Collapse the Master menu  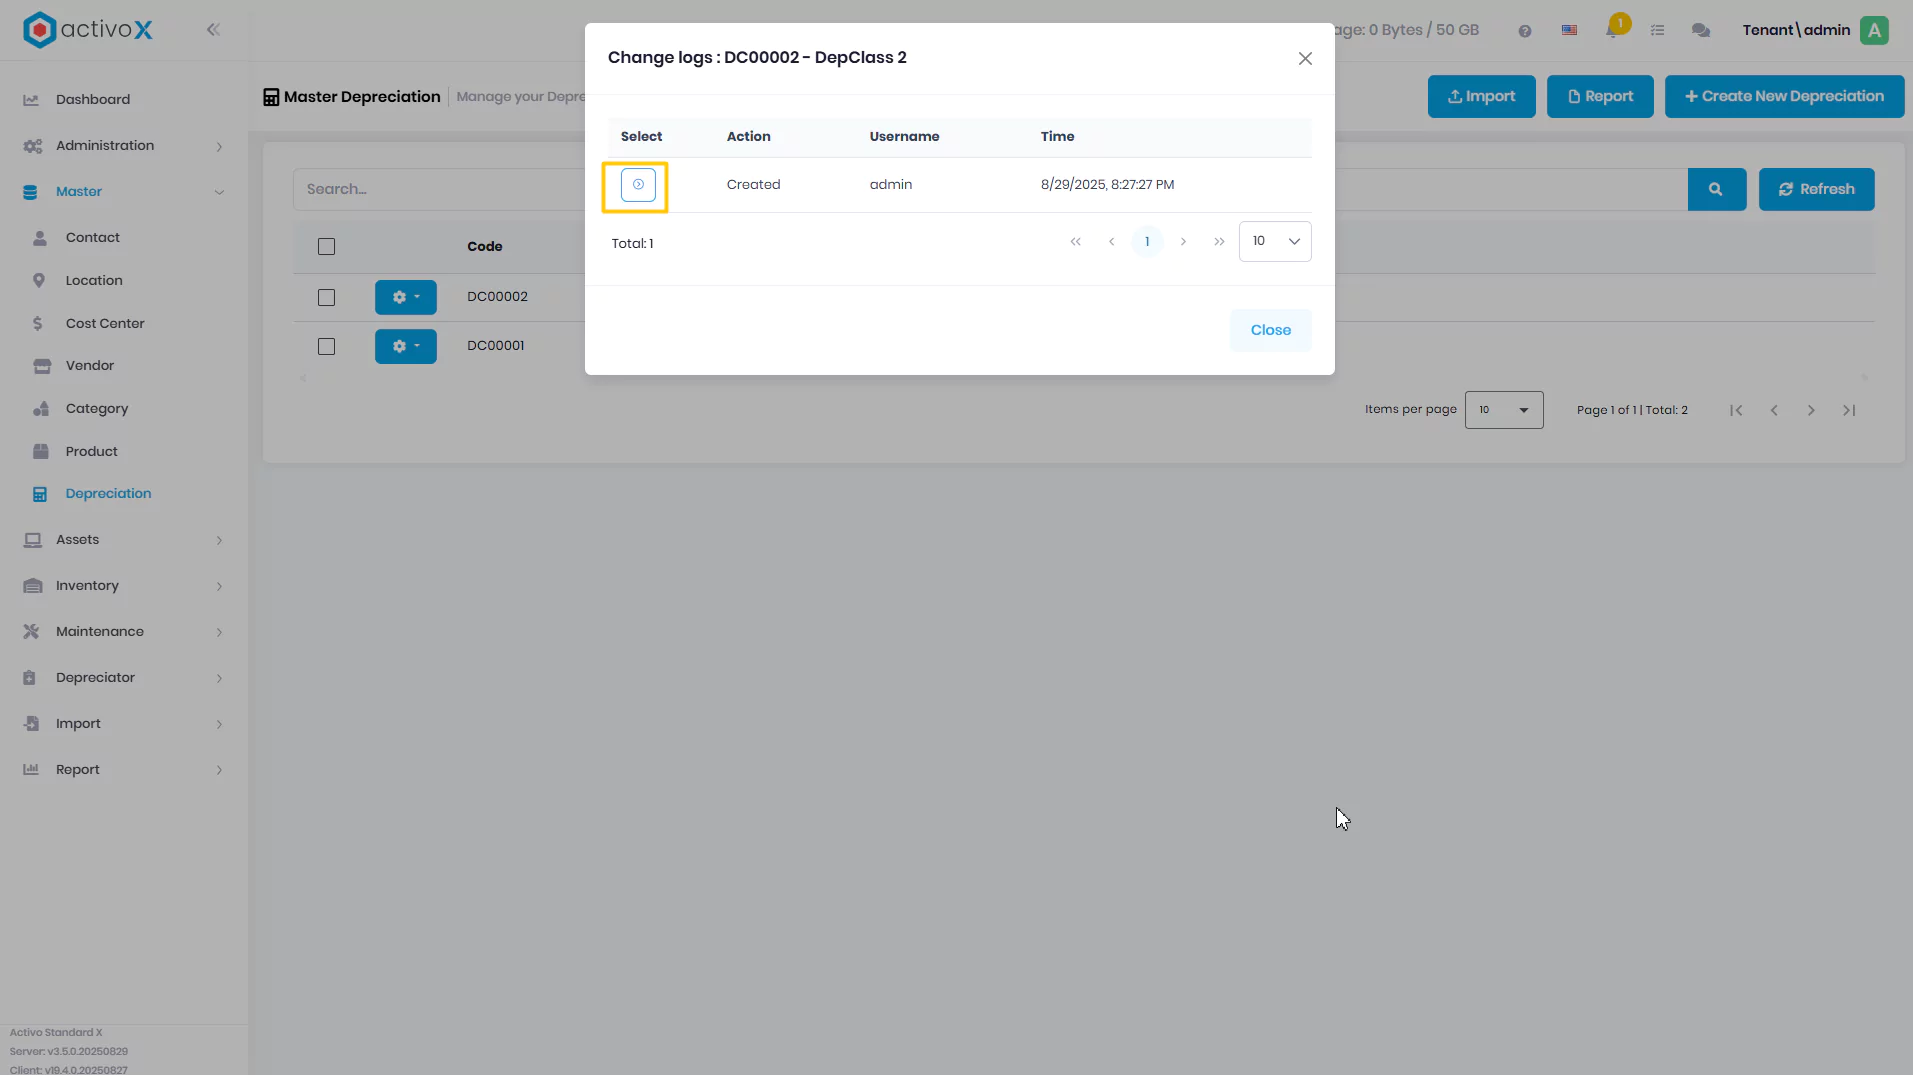(x=124, y=192)
